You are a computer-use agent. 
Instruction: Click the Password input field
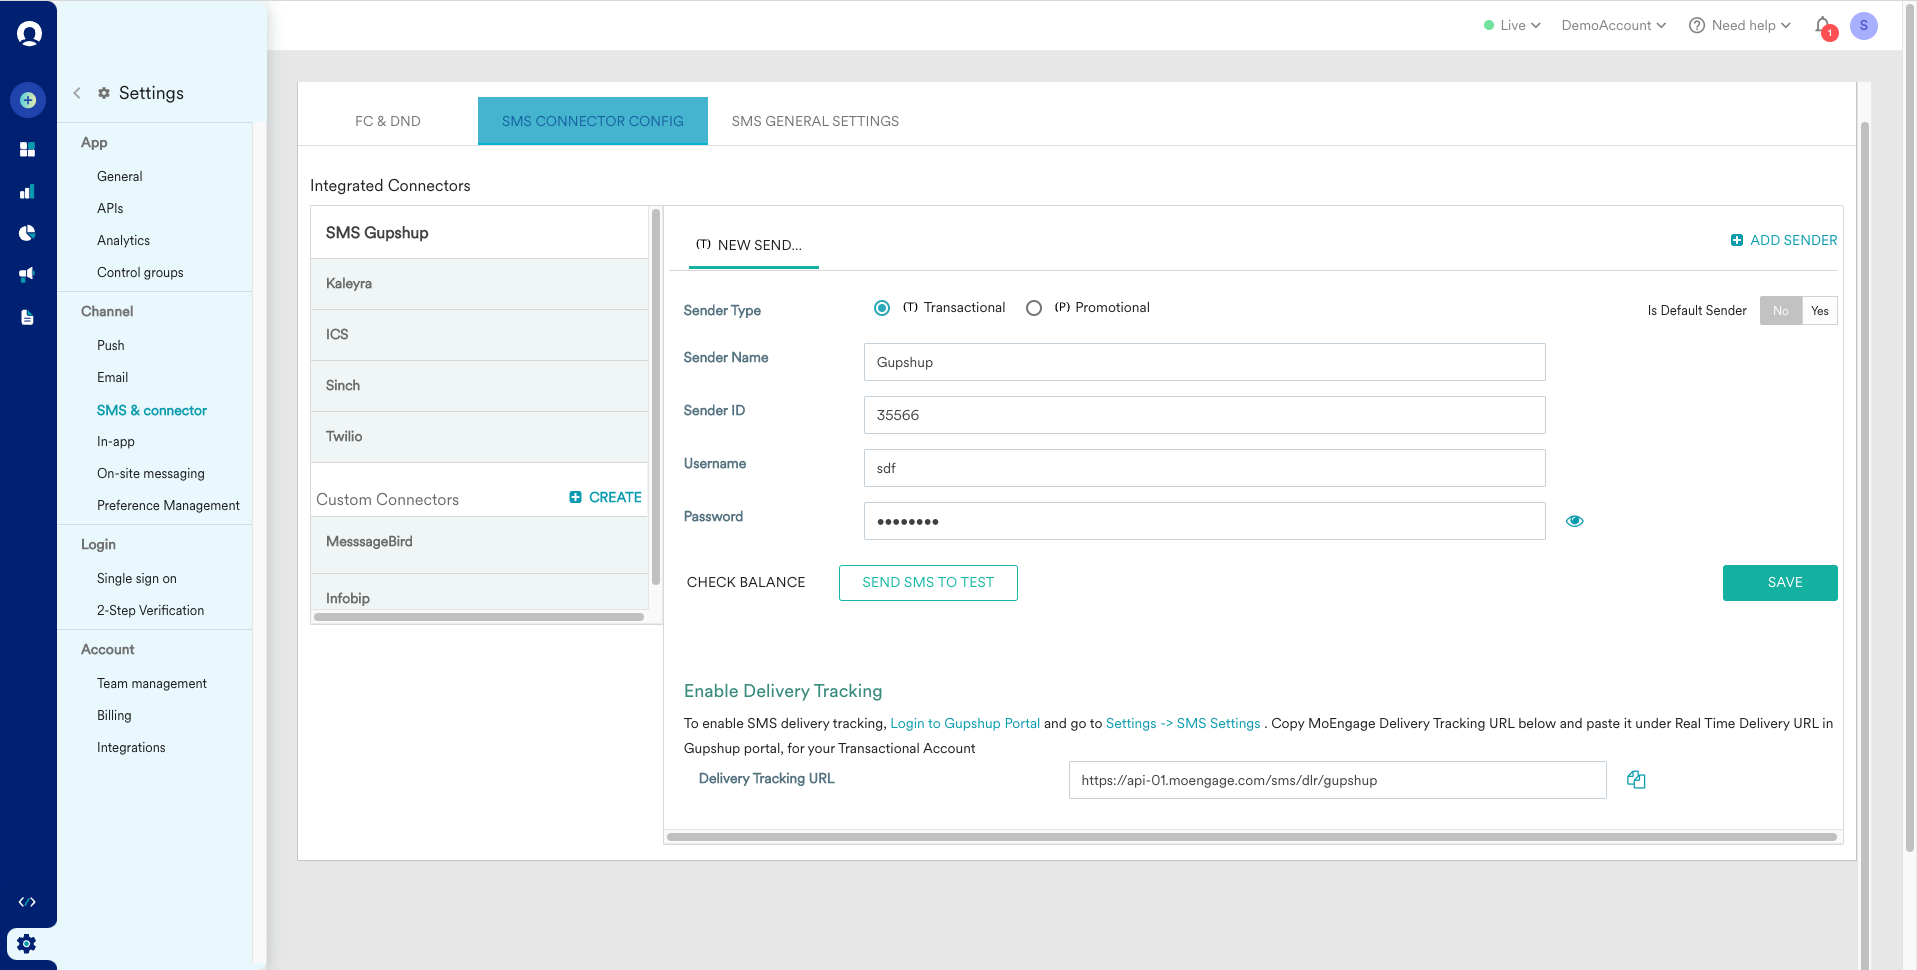(1204, 521)
